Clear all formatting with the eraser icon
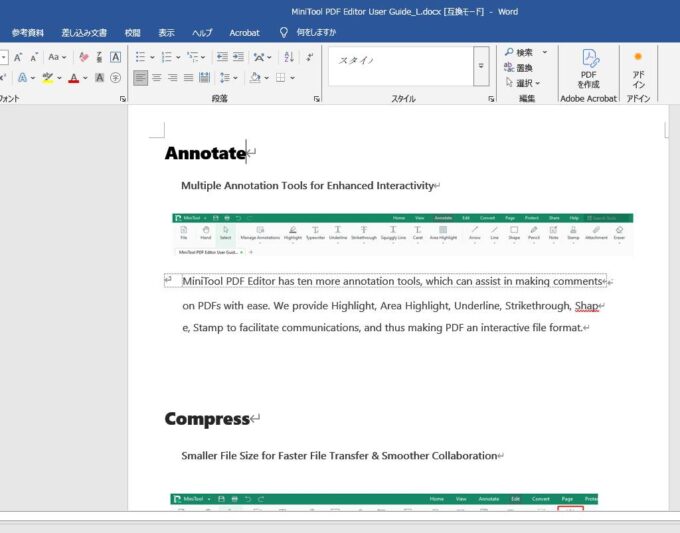 click(84, 57)
